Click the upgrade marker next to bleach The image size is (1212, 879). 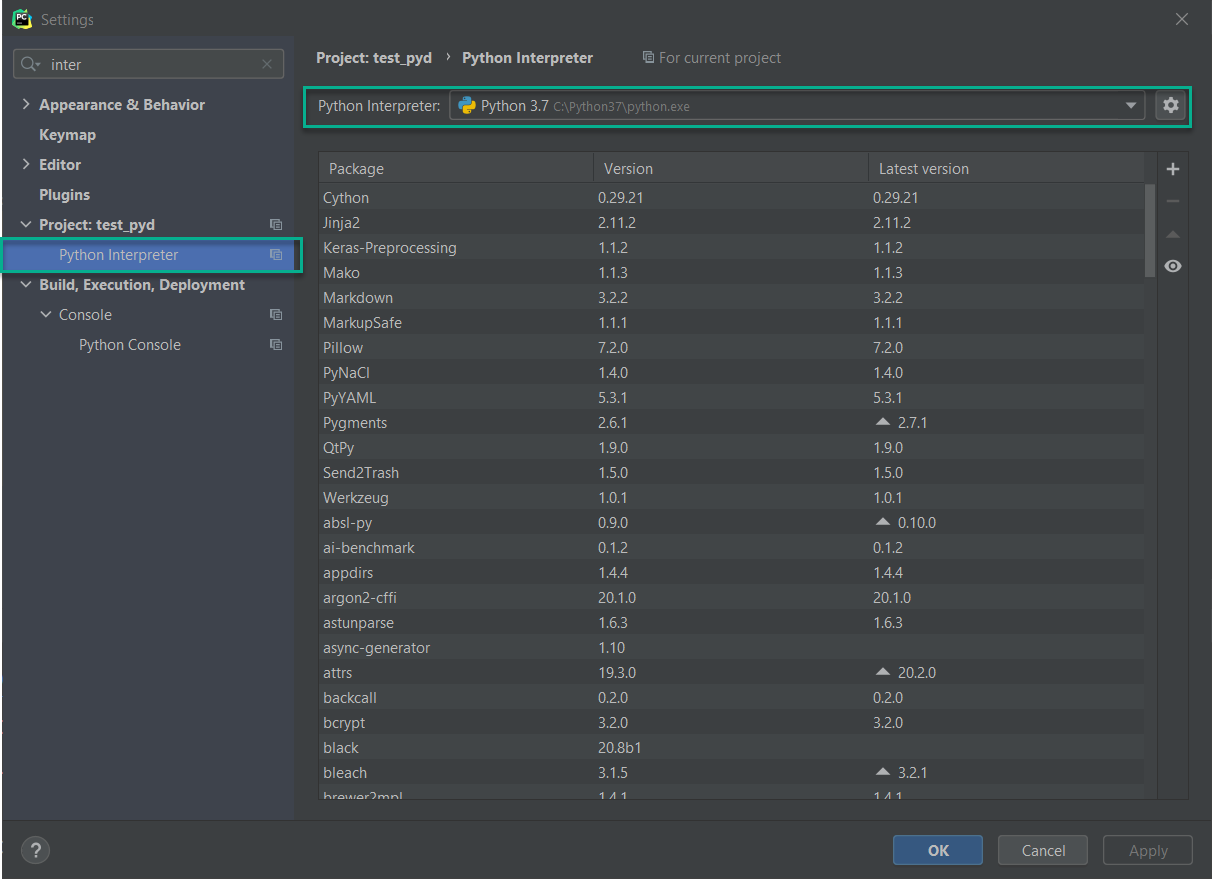(x=882, y=772)
